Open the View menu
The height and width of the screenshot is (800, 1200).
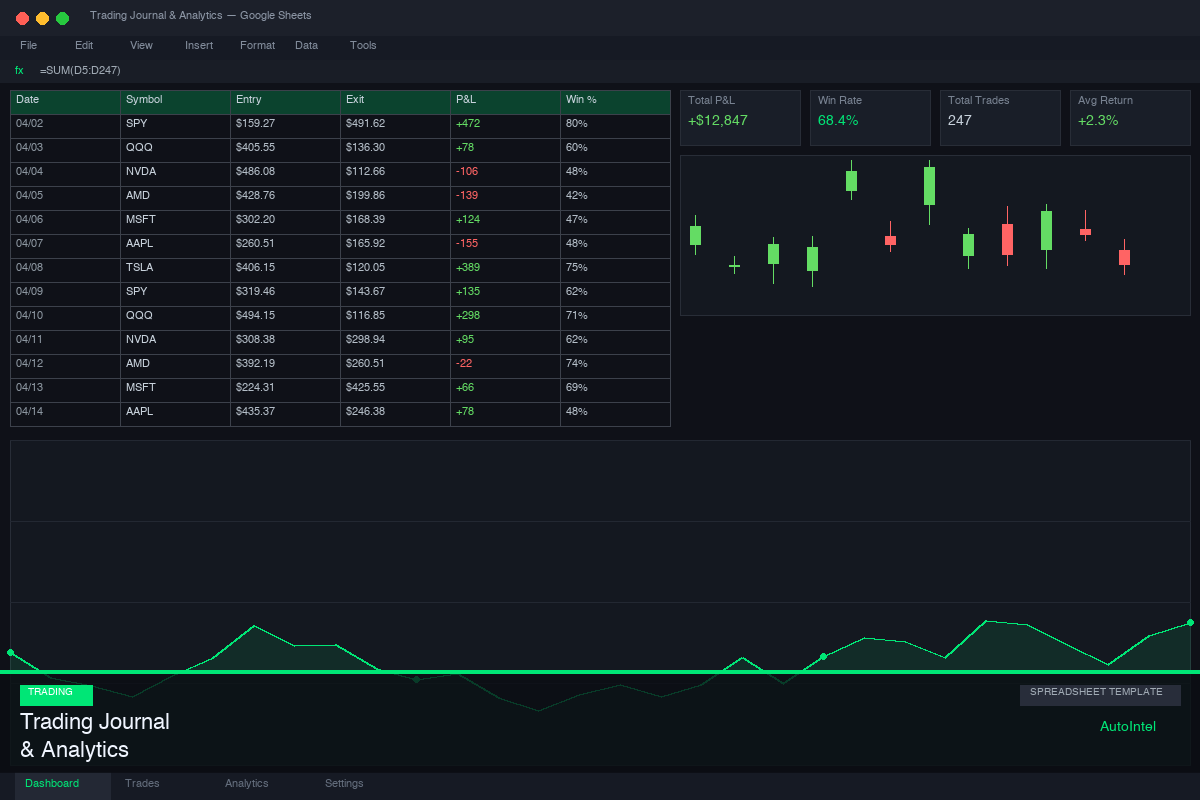(x=141, y=45)
